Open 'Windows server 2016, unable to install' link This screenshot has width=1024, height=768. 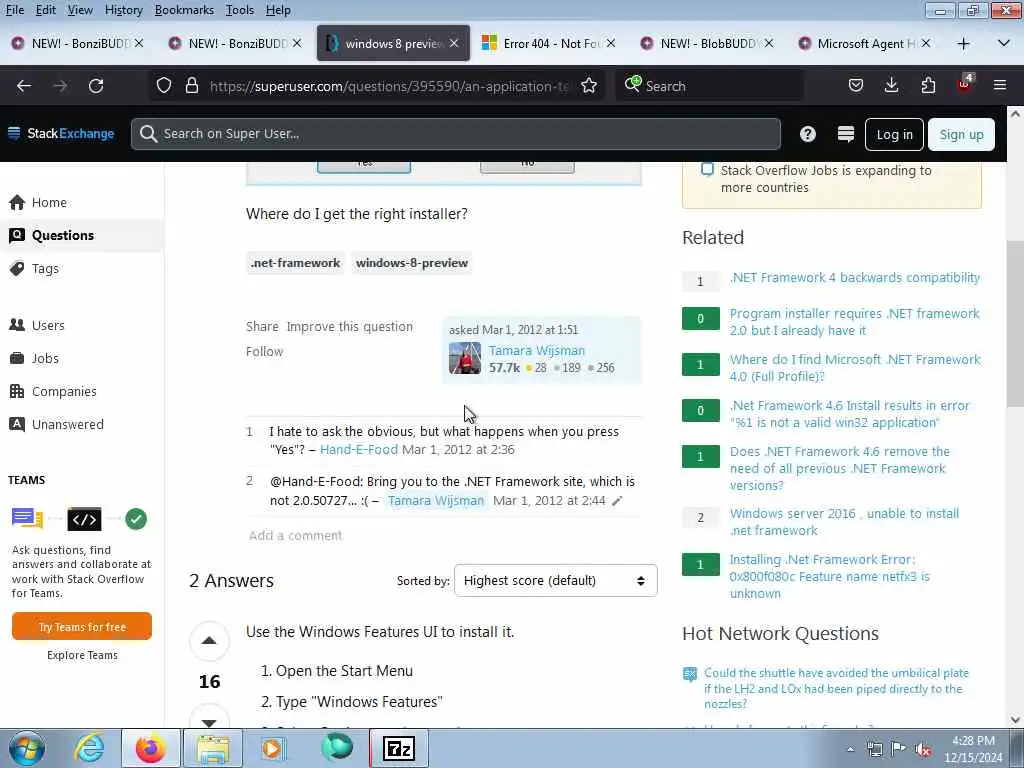844,522
